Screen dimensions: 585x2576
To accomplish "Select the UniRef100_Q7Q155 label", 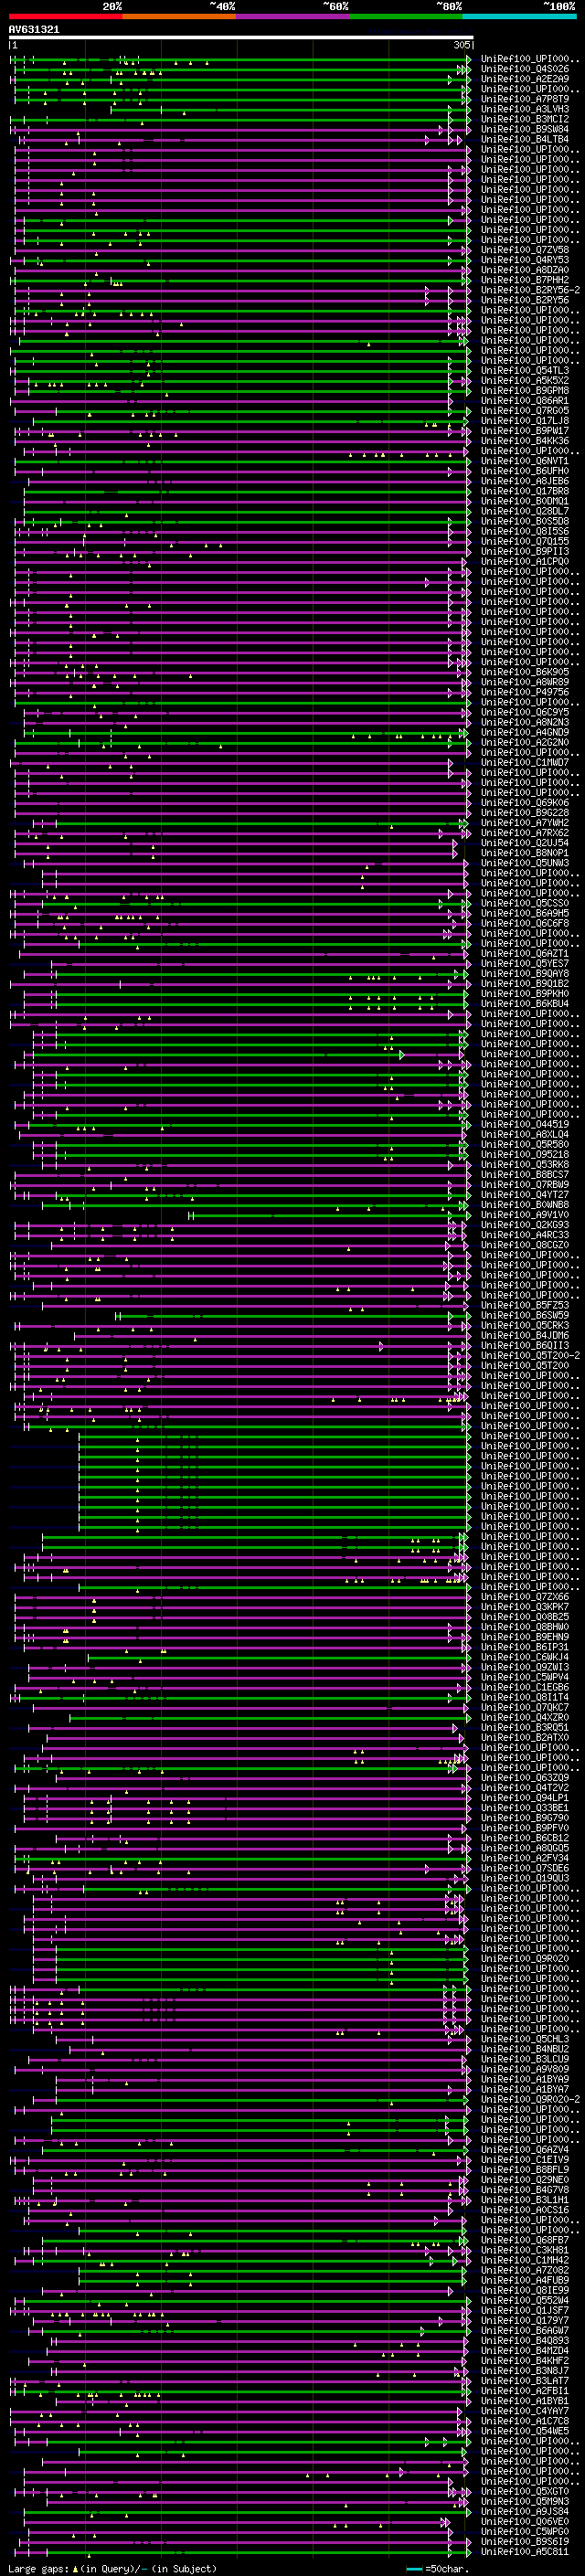I will click(525, 541).
